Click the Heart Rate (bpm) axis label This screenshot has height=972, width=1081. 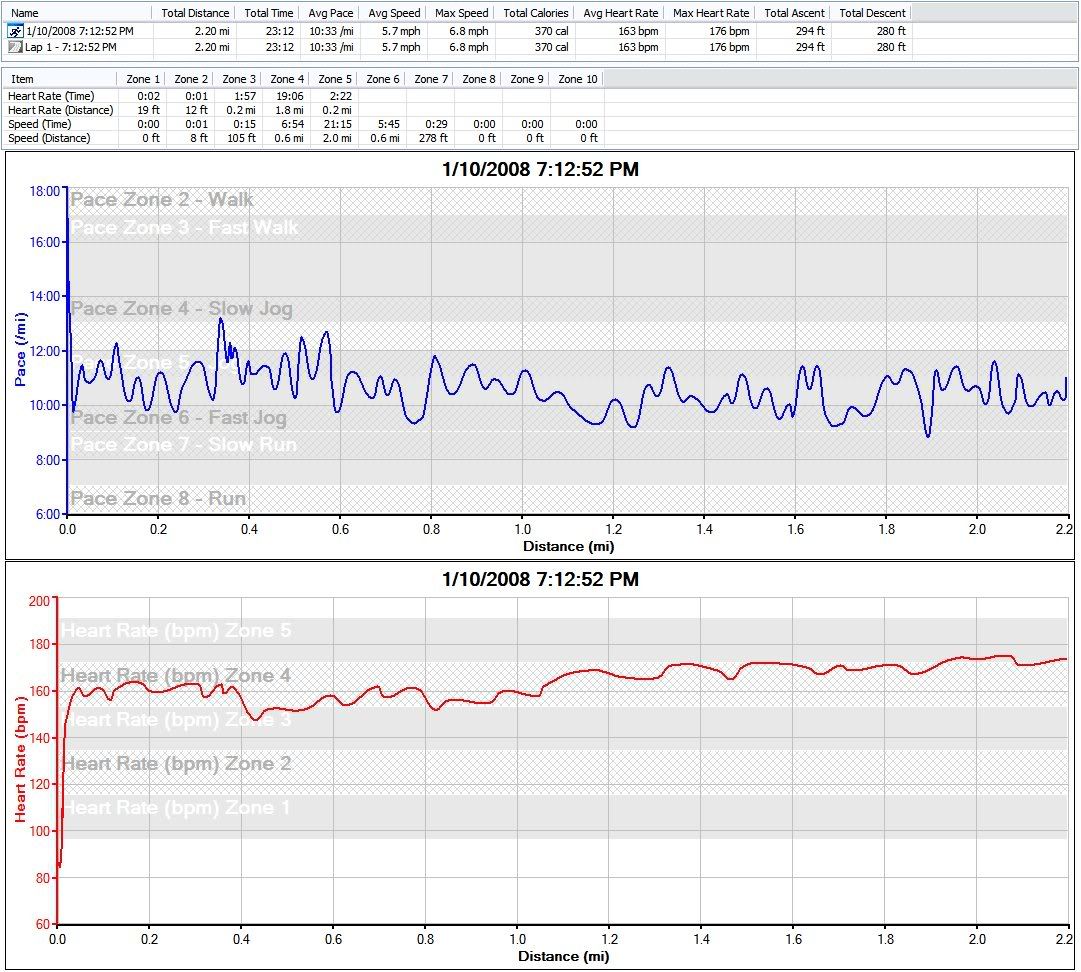[x=19, y=762]
